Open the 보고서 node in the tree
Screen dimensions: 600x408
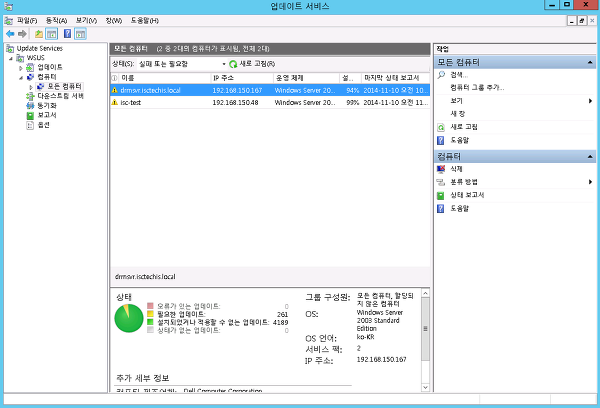point(47,115)
